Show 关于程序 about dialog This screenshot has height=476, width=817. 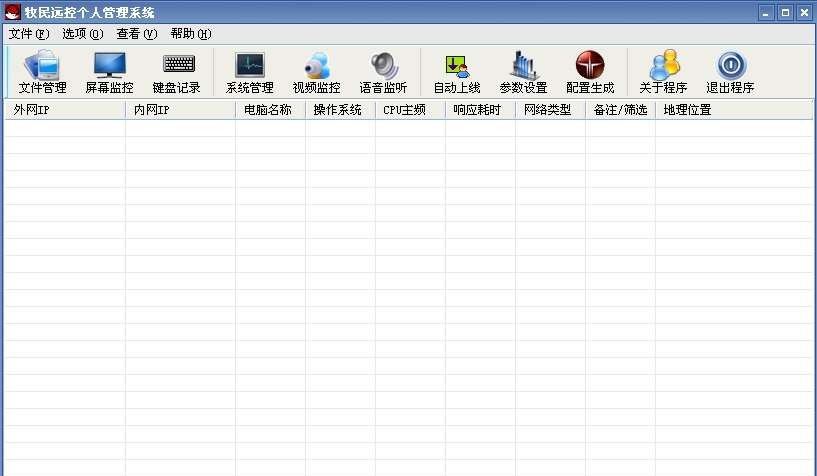pos(663,72)
